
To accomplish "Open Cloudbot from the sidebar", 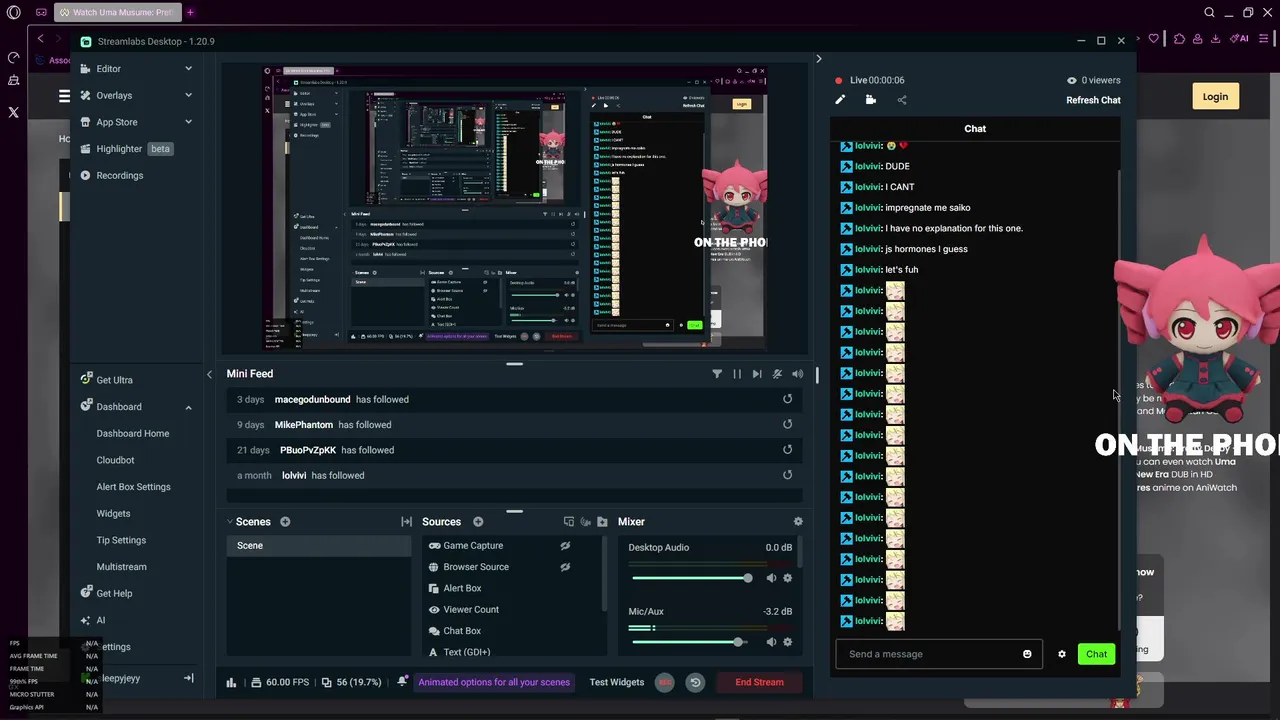I will (115, 460).
